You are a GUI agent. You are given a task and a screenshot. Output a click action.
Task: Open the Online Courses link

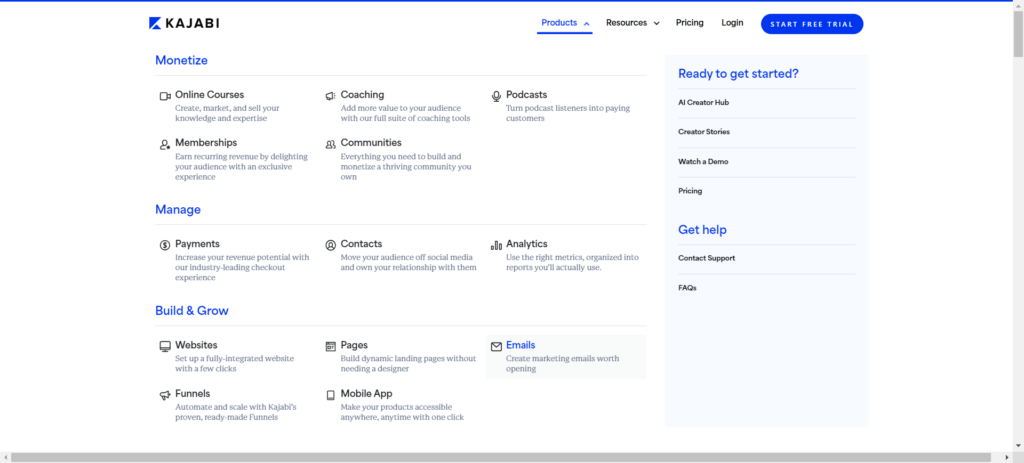pos(209,95)
